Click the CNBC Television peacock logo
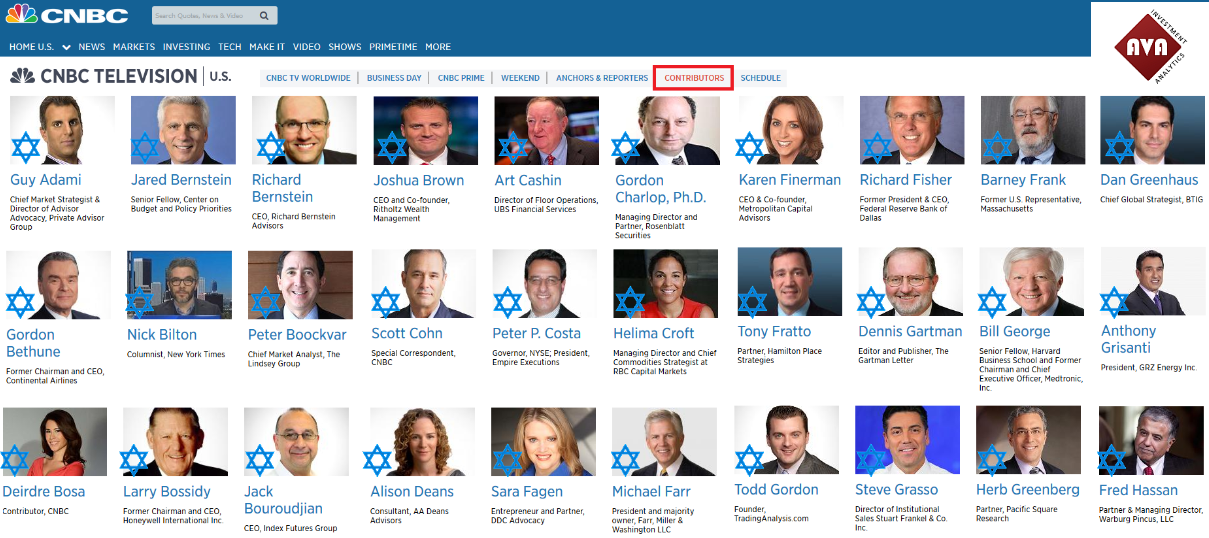The height and width of the screenshot is (538, 1209). [23, 76]
